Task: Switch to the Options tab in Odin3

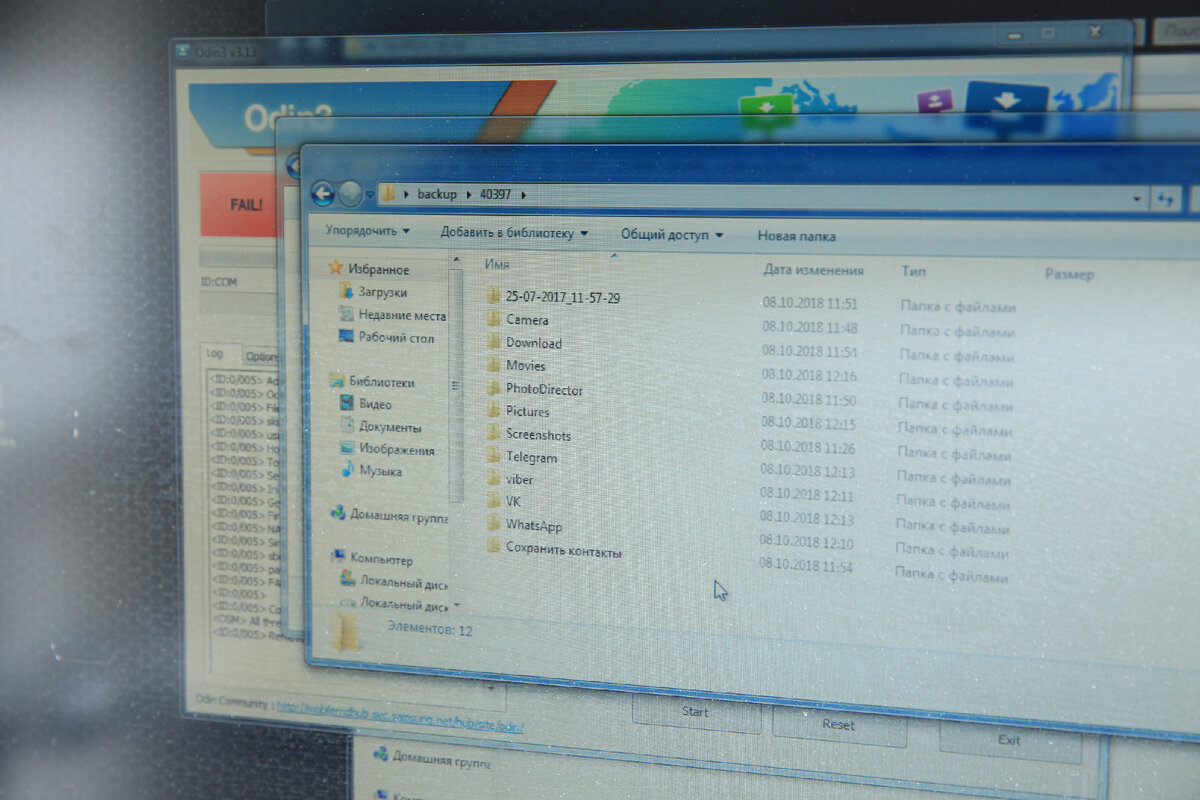Action: [261, 356]
